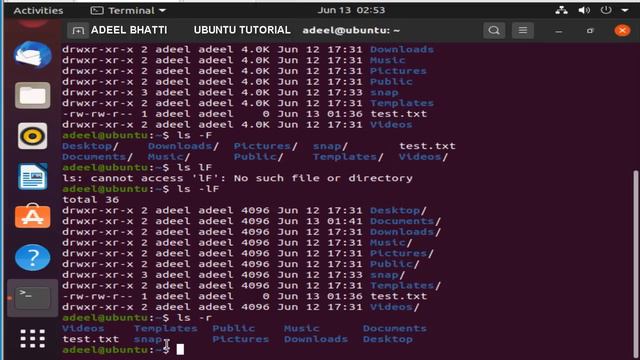This screenshot has height=360, width=640.
Task: Show Applications grid in dock
Action: pos(33,339)
